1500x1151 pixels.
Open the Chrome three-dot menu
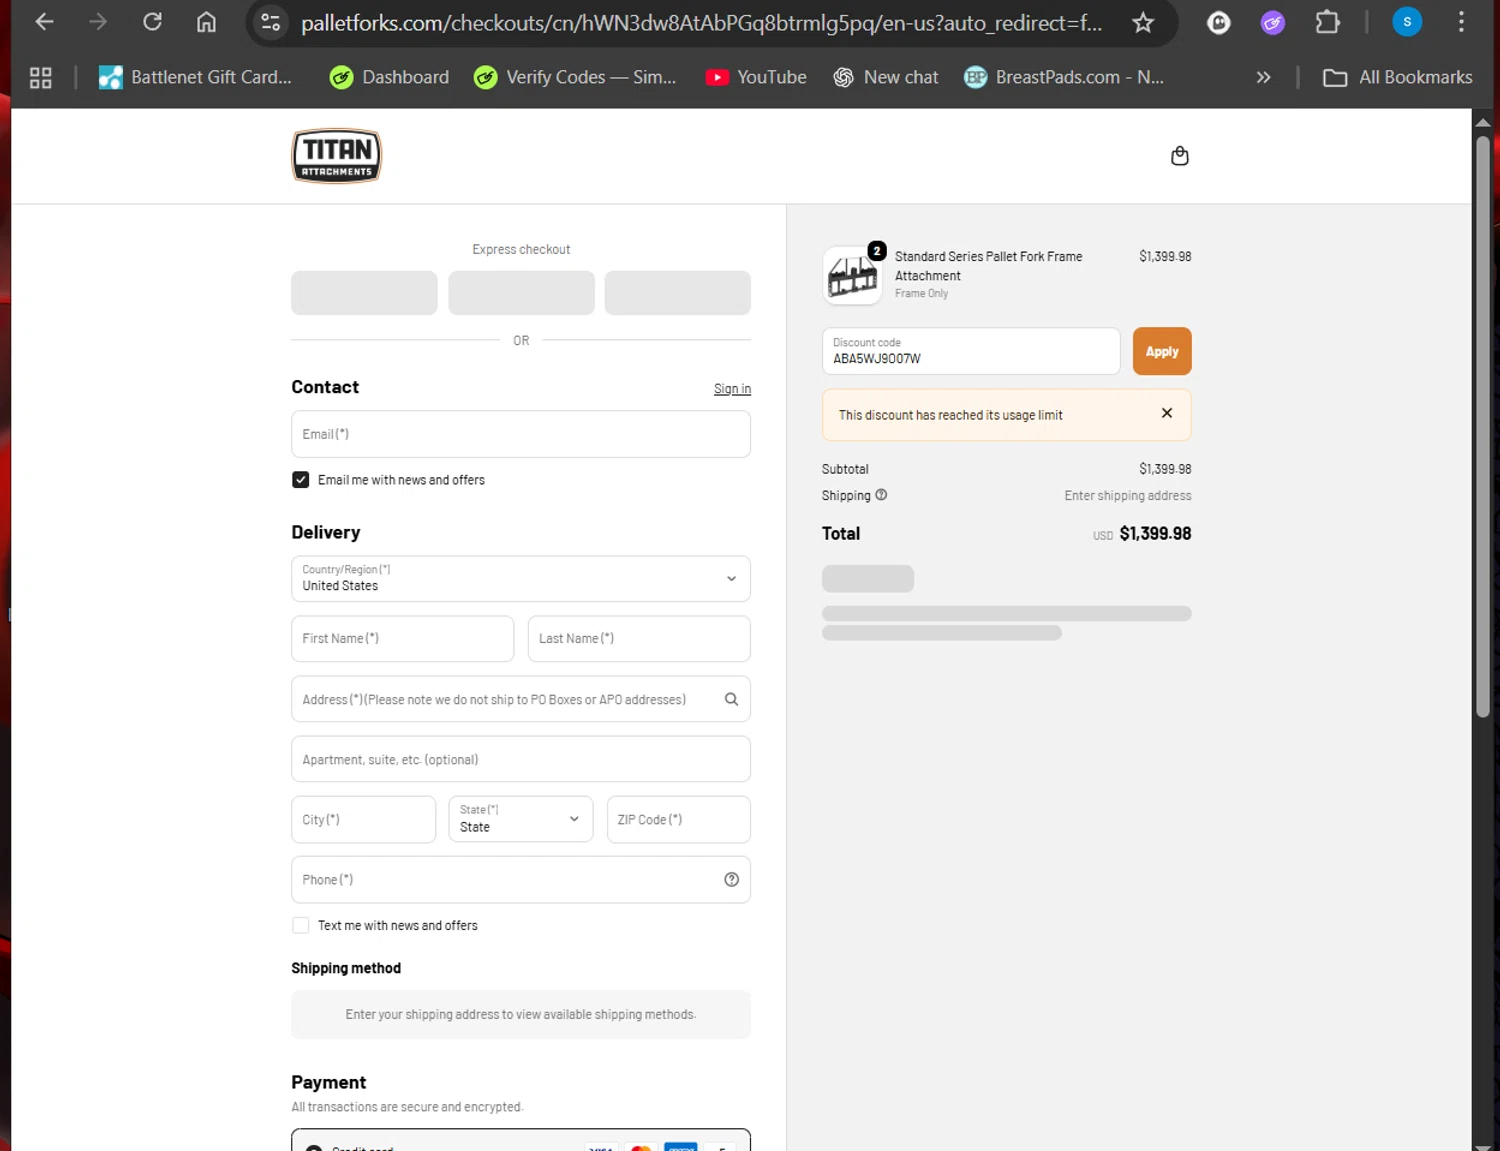(1461, 22)
